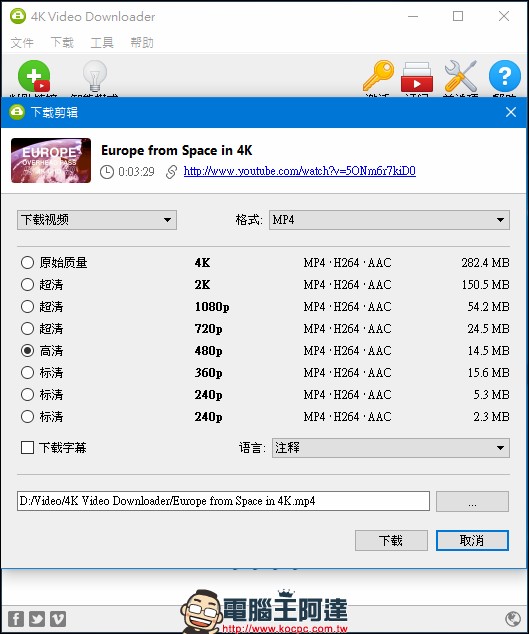Select the 原始质量 4K radio option
529x634 pixels.
pos(27,262)
